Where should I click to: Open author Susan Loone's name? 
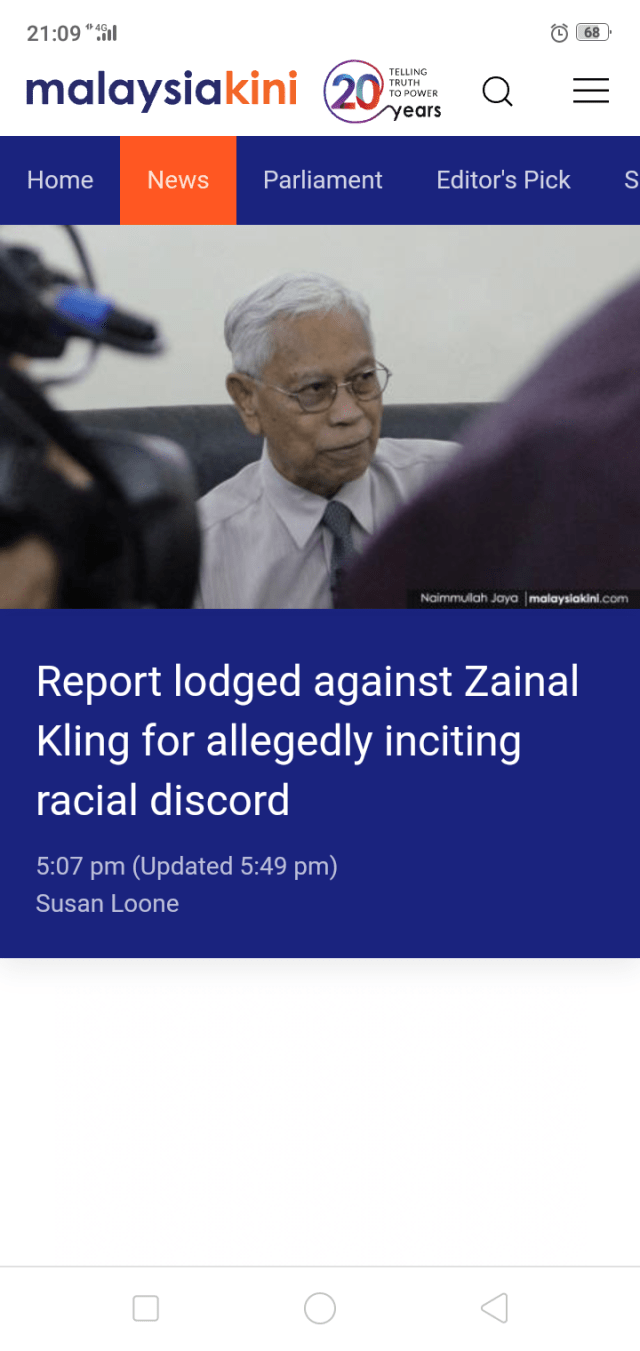click(x=107, y=903)
